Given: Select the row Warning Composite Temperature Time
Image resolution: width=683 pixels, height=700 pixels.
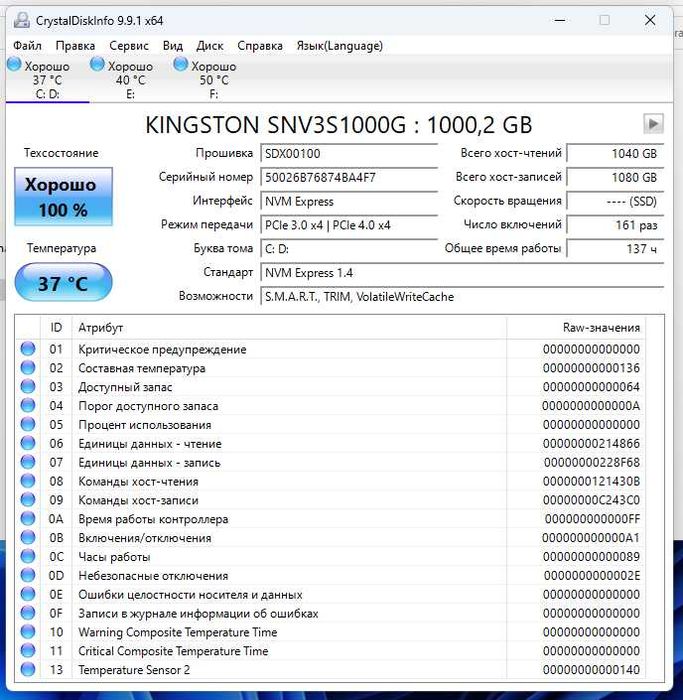Looking at the screenshot, I should click(330, 632).
